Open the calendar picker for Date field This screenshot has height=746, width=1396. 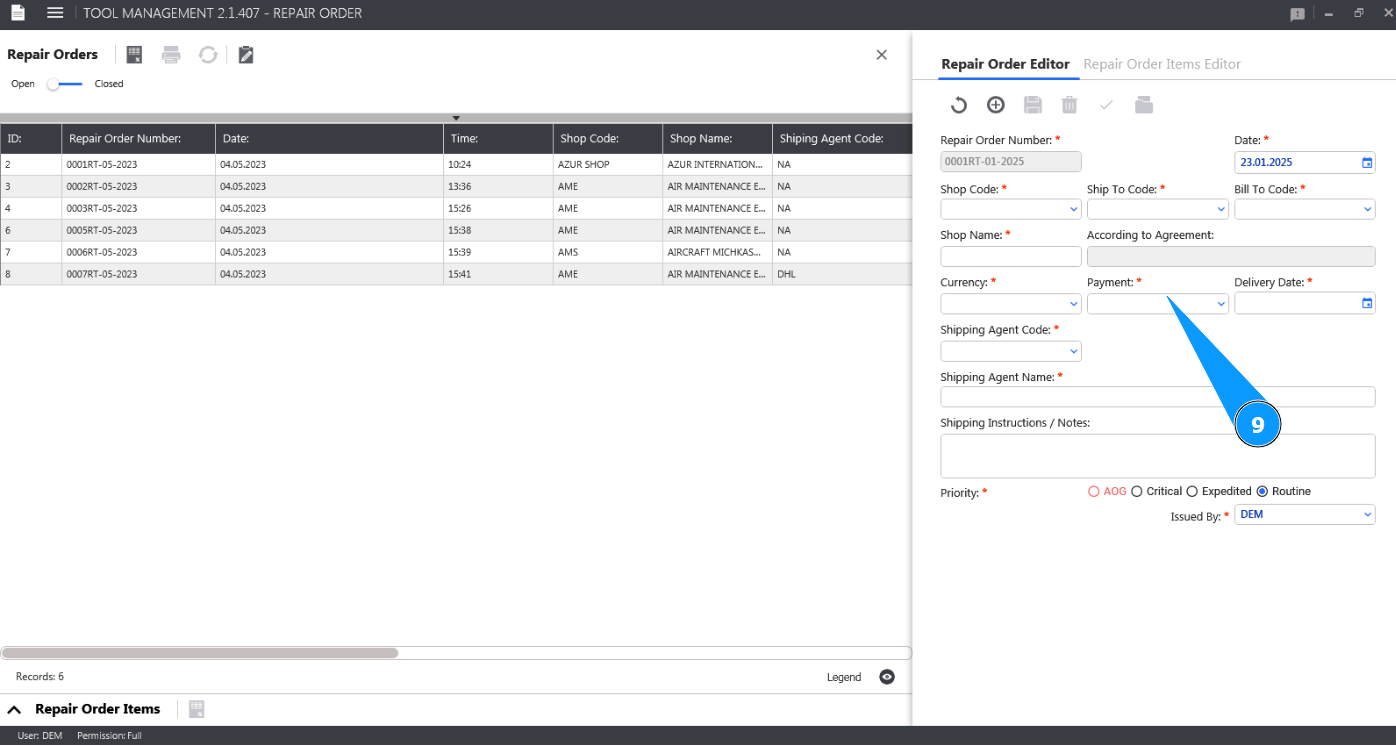click(1367, 162)
